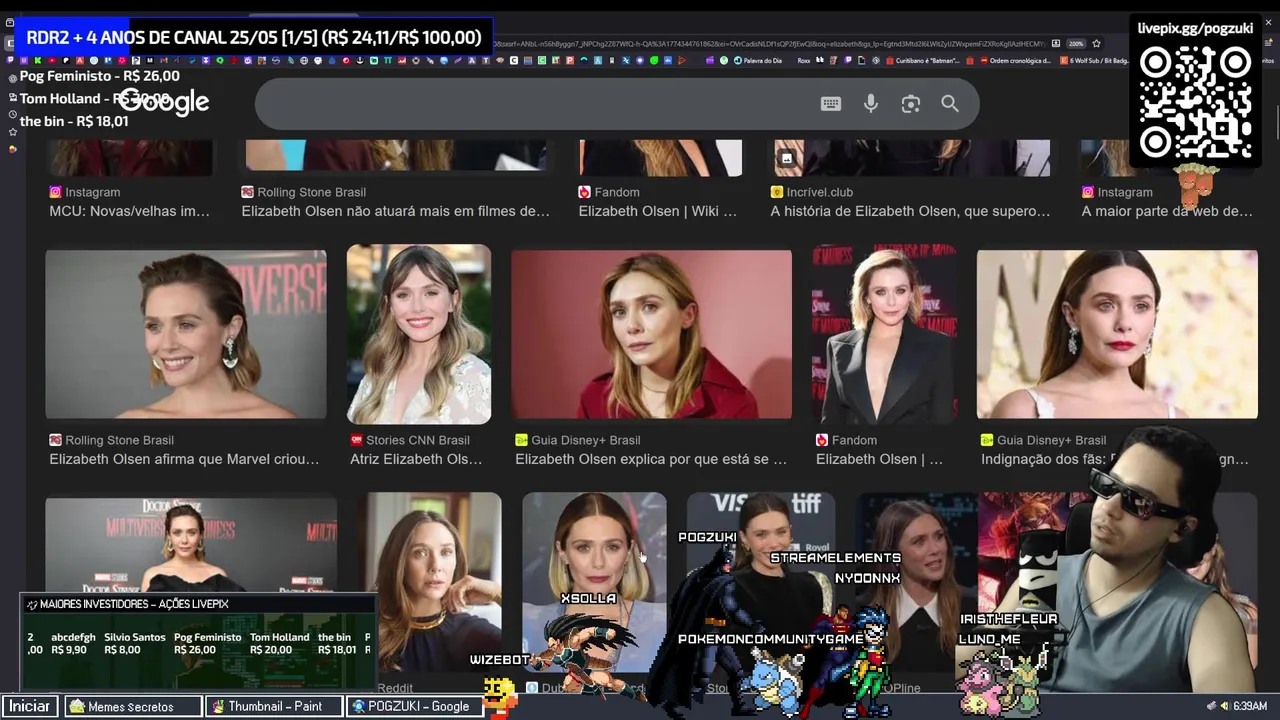Click the Iniciar start button
1280x720 pixels.
coord(30,706)
